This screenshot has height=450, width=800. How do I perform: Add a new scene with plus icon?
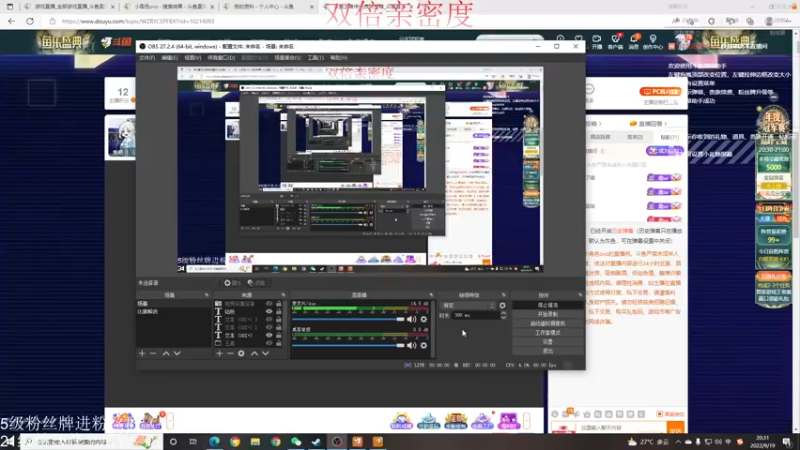tap(142, 353)
